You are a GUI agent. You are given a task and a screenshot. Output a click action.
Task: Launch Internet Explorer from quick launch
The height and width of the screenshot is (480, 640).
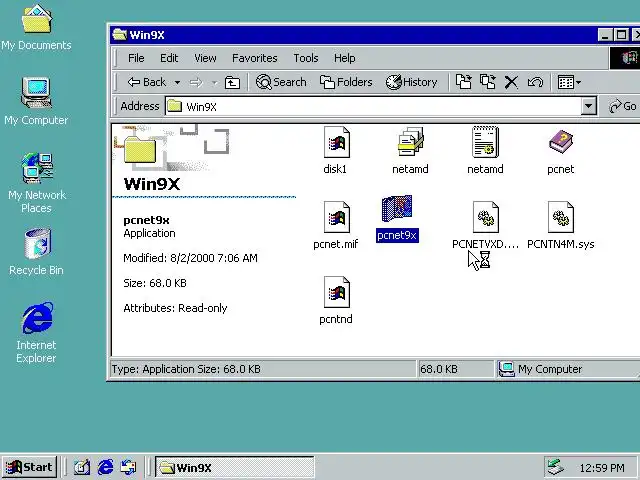105,467
